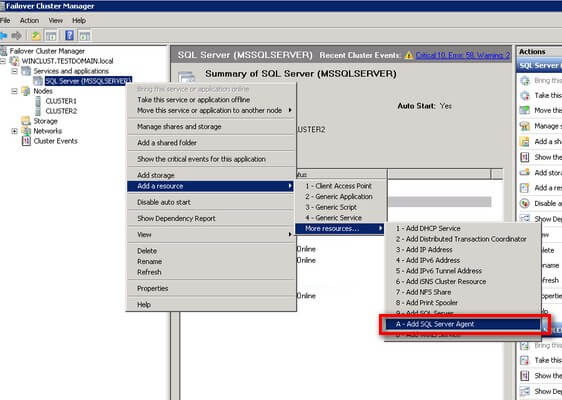Choose Rename in the context menu
Screen dimensions: 562x400
point(211,262)
